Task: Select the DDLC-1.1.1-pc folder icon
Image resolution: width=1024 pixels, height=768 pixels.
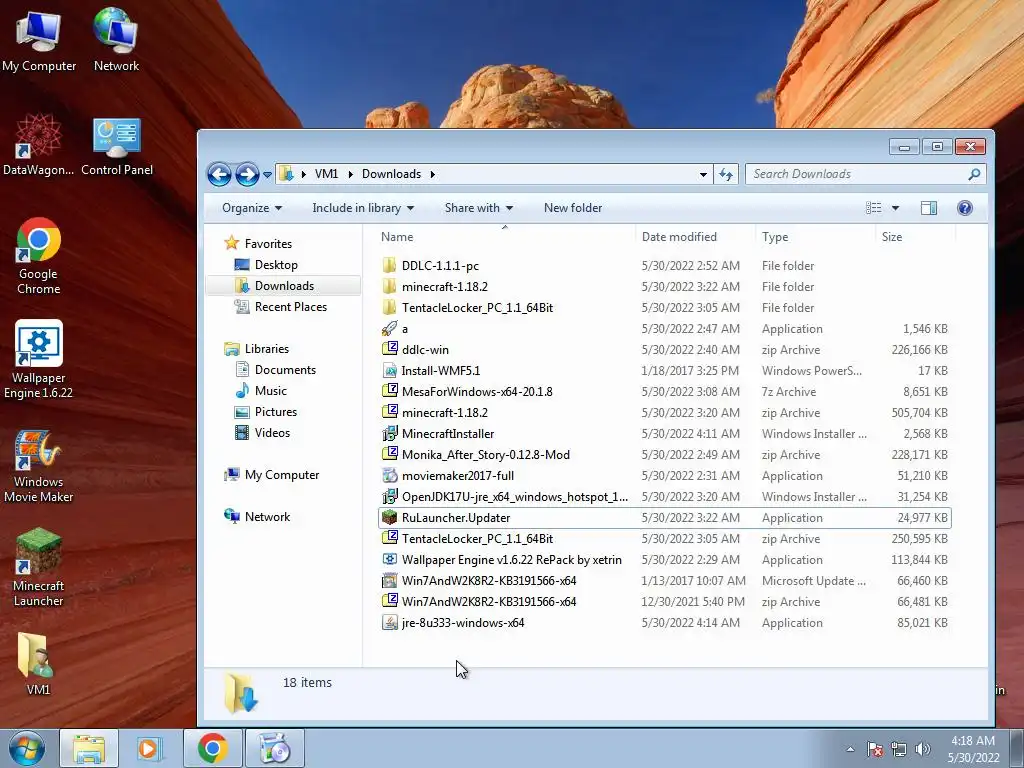Action: tap(389, 265)
